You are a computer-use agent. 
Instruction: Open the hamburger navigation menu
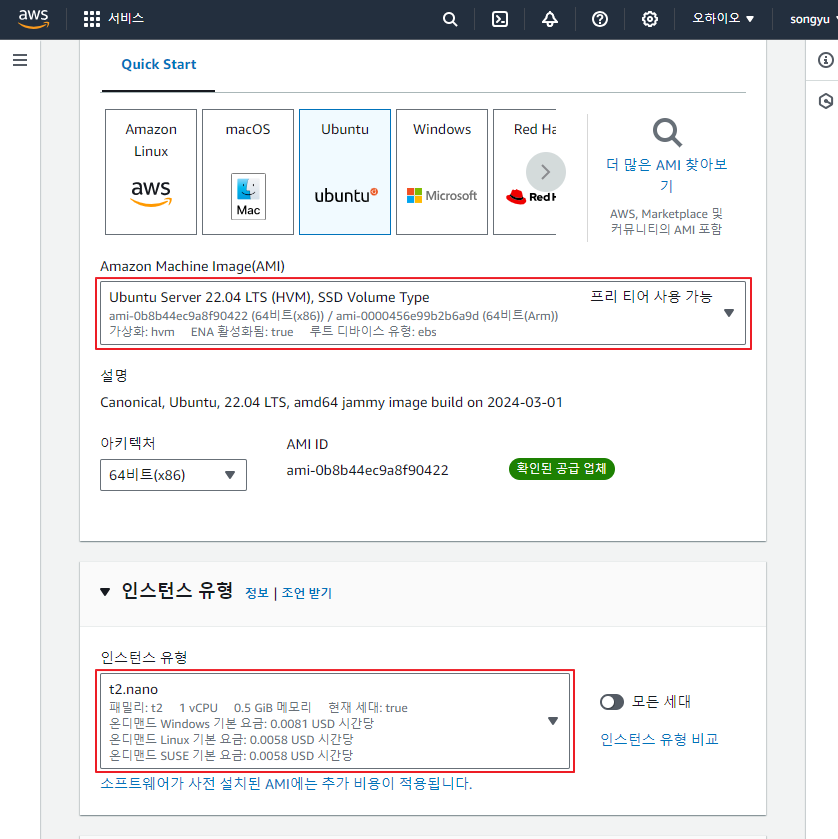click(x=20, y=60)
